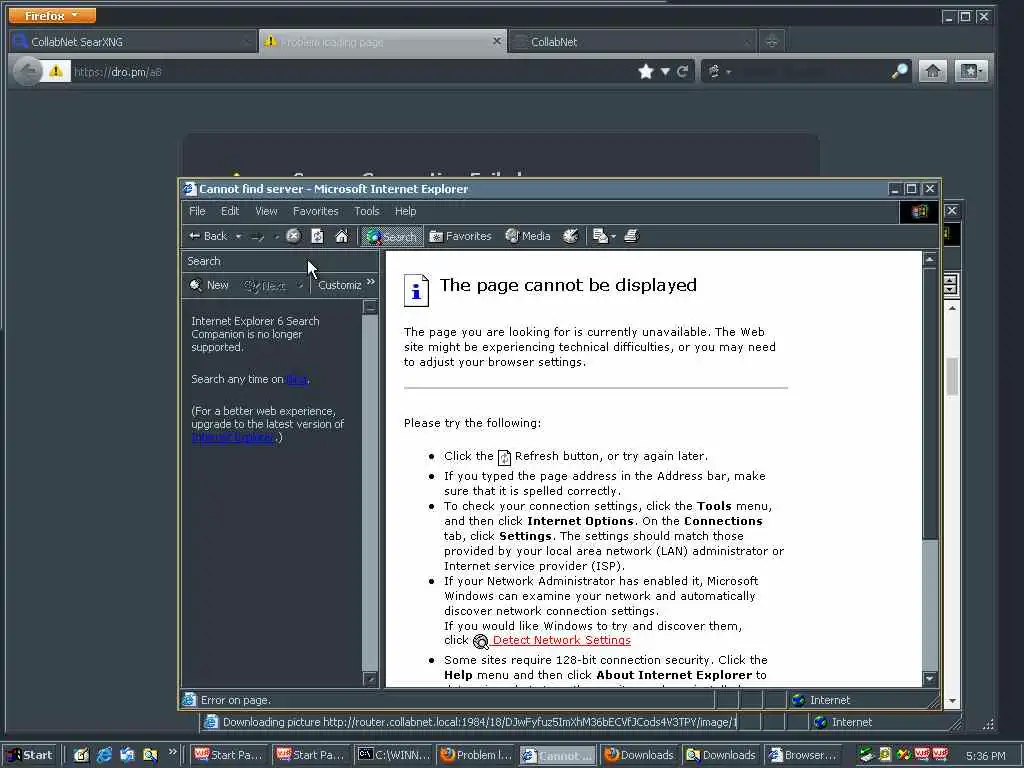Click the Detect Network Settings link

(562, 641)
